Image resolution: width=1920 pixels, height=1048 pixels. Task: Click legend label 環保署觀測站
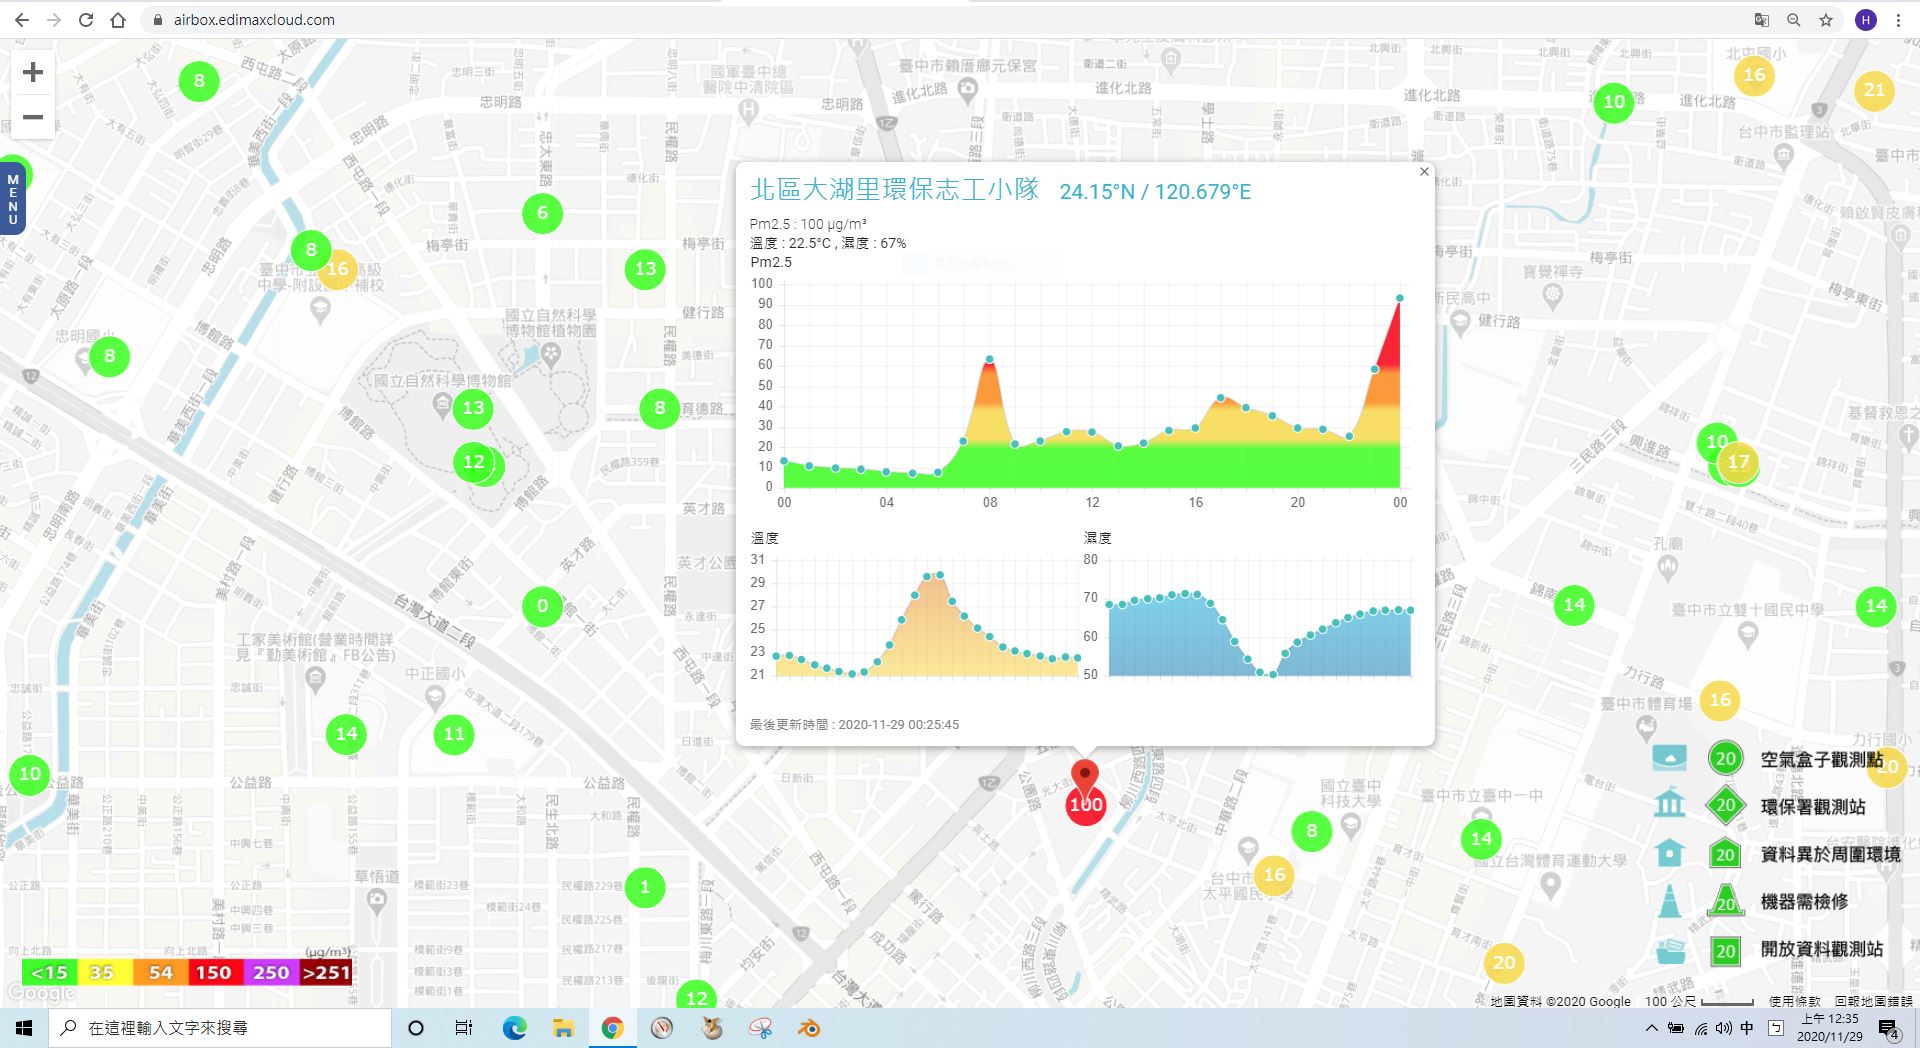pyautogui.click(x=1813, y=807)
